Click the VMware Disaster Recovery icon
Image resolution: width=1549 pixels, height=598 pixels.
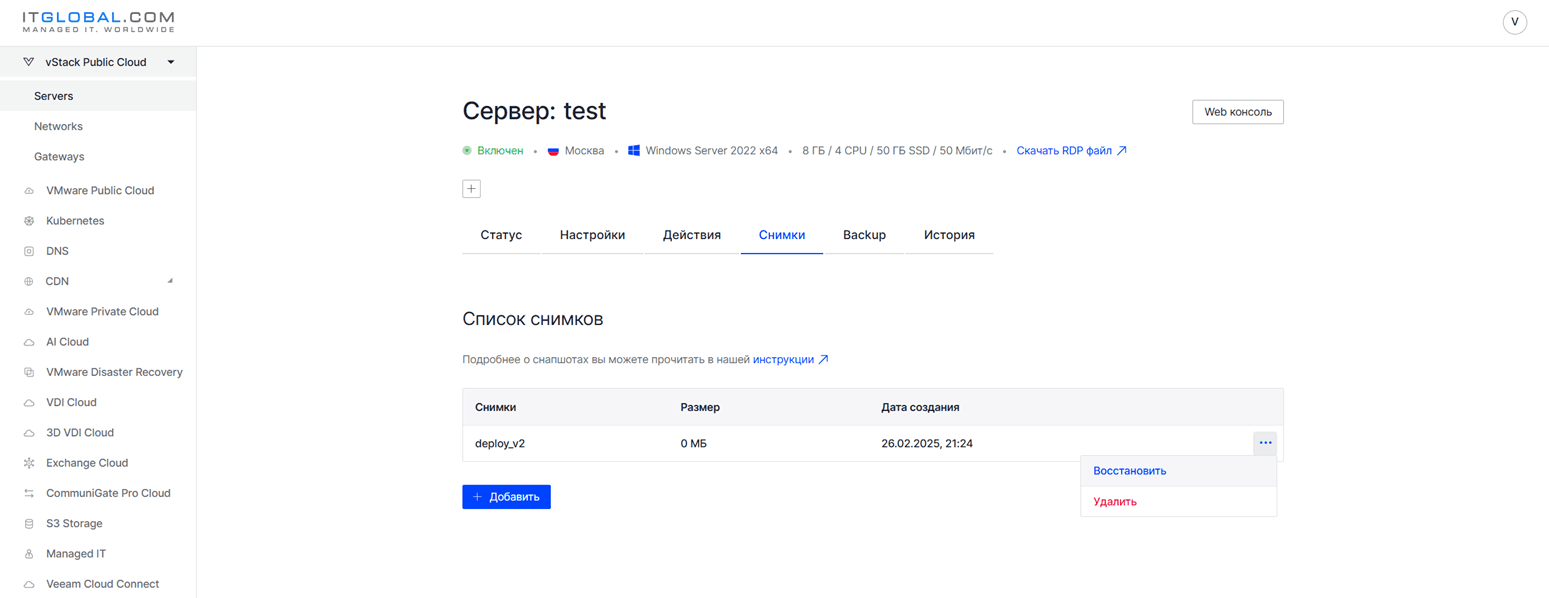[29, 372]
